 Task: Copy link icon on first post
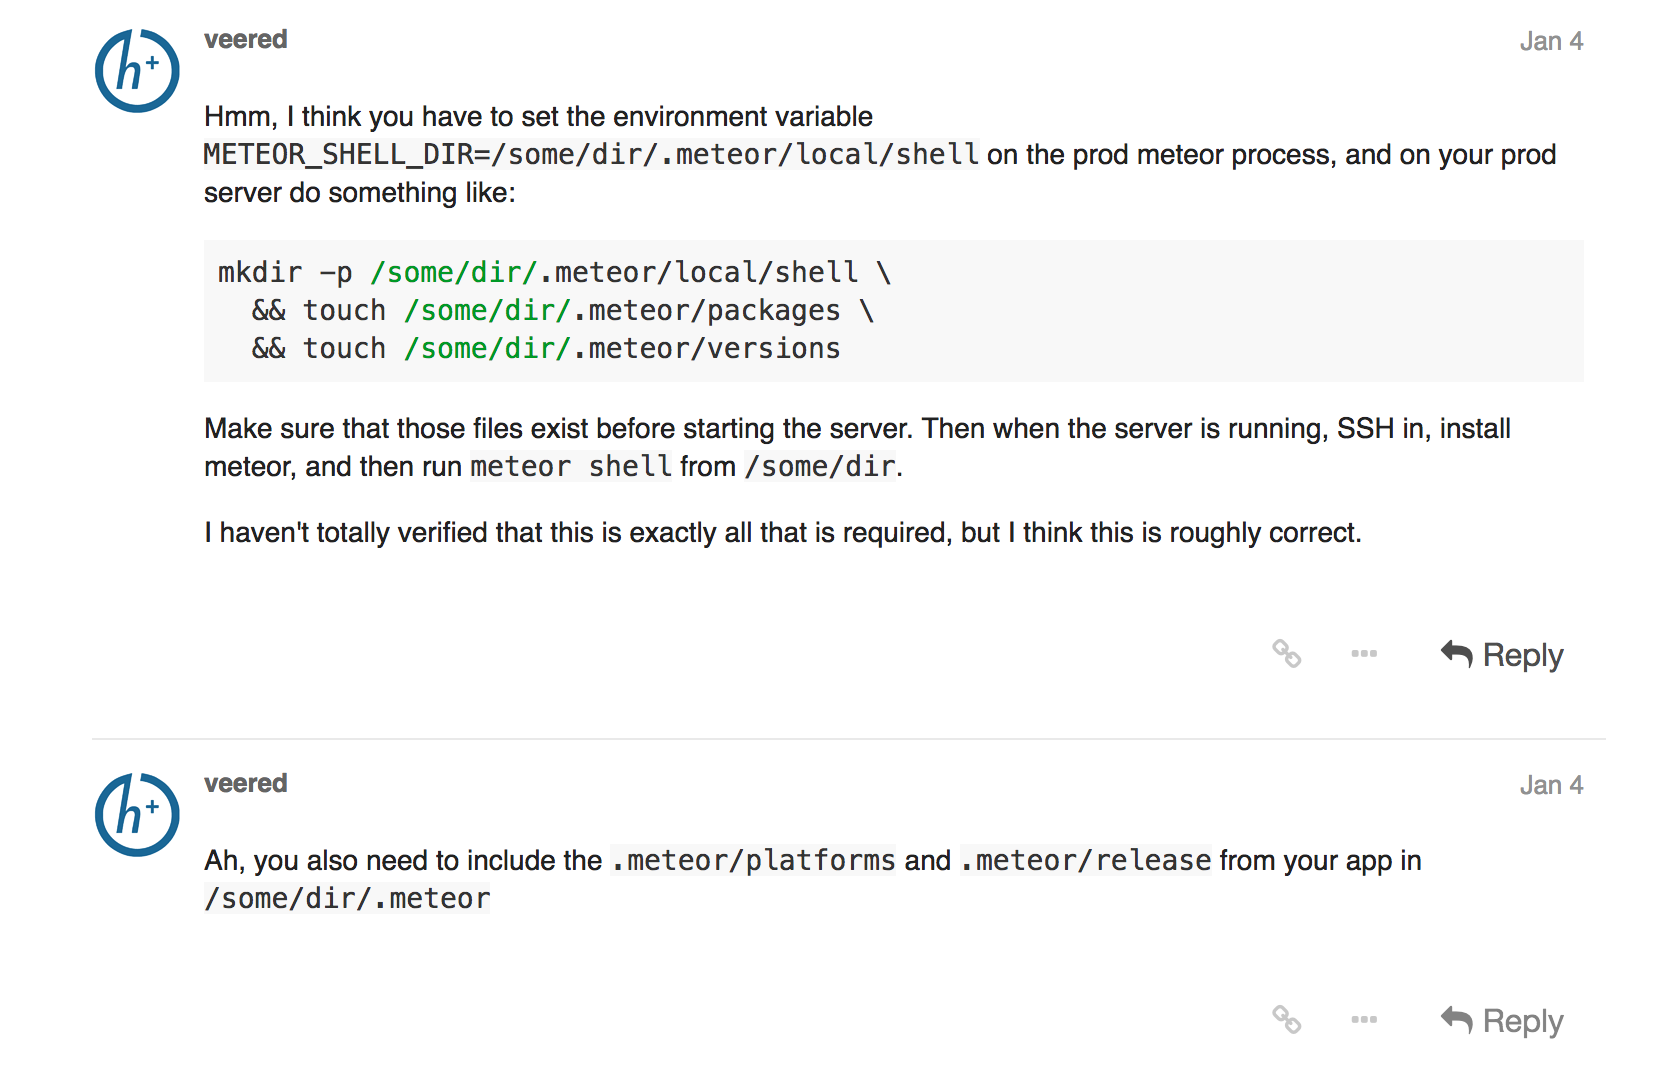click(1286, 654)
